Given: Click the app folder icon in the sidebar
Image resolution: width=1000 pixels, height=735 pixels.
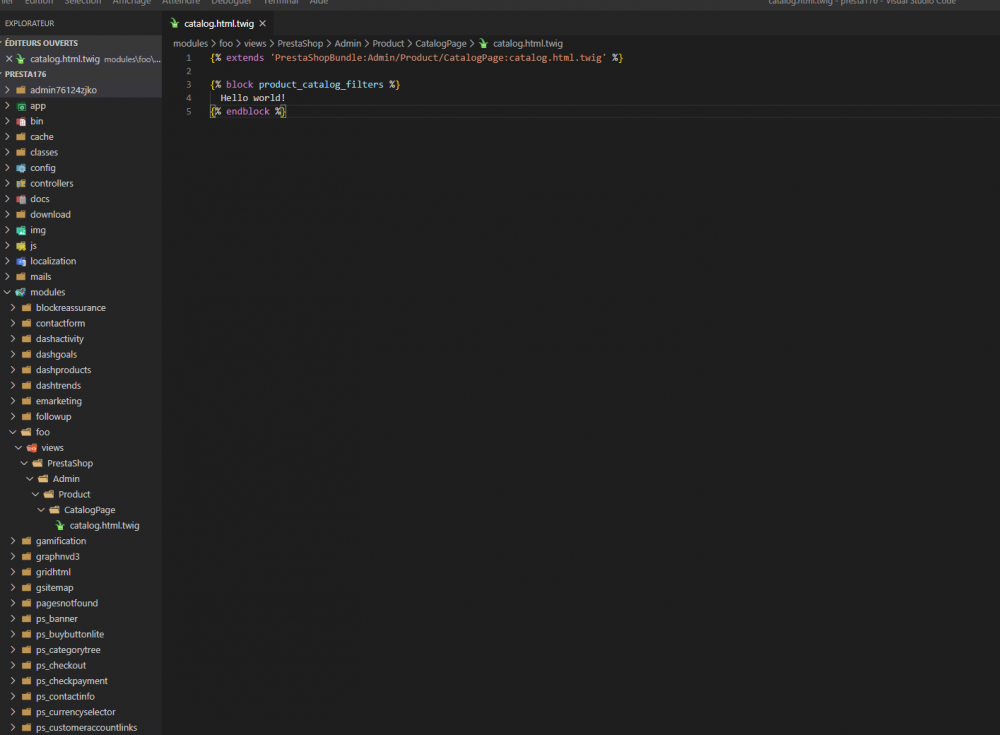Looking at the screenshot, I should 21,105.
